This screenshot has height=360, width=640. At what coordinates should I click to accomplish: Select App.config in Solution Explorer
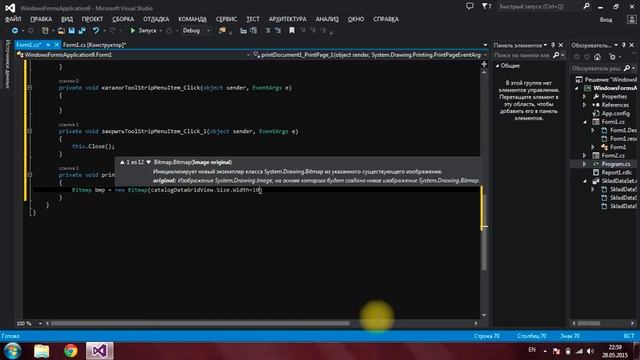click(615, 113)
